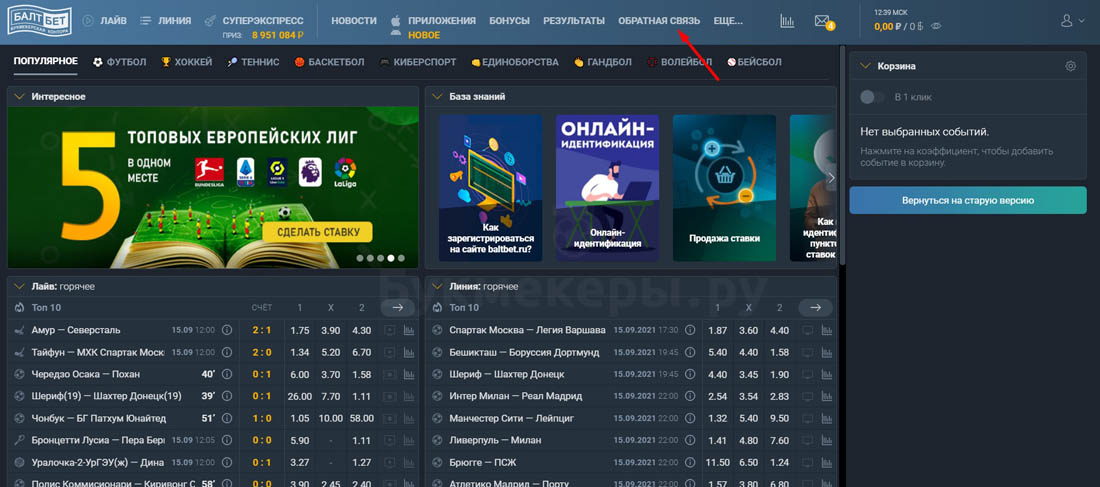Open 'Как зарегистрироваться на сайте baltbet.ru?' card
The width and height of the screenshot is (1100, 487).
(490, 188)
